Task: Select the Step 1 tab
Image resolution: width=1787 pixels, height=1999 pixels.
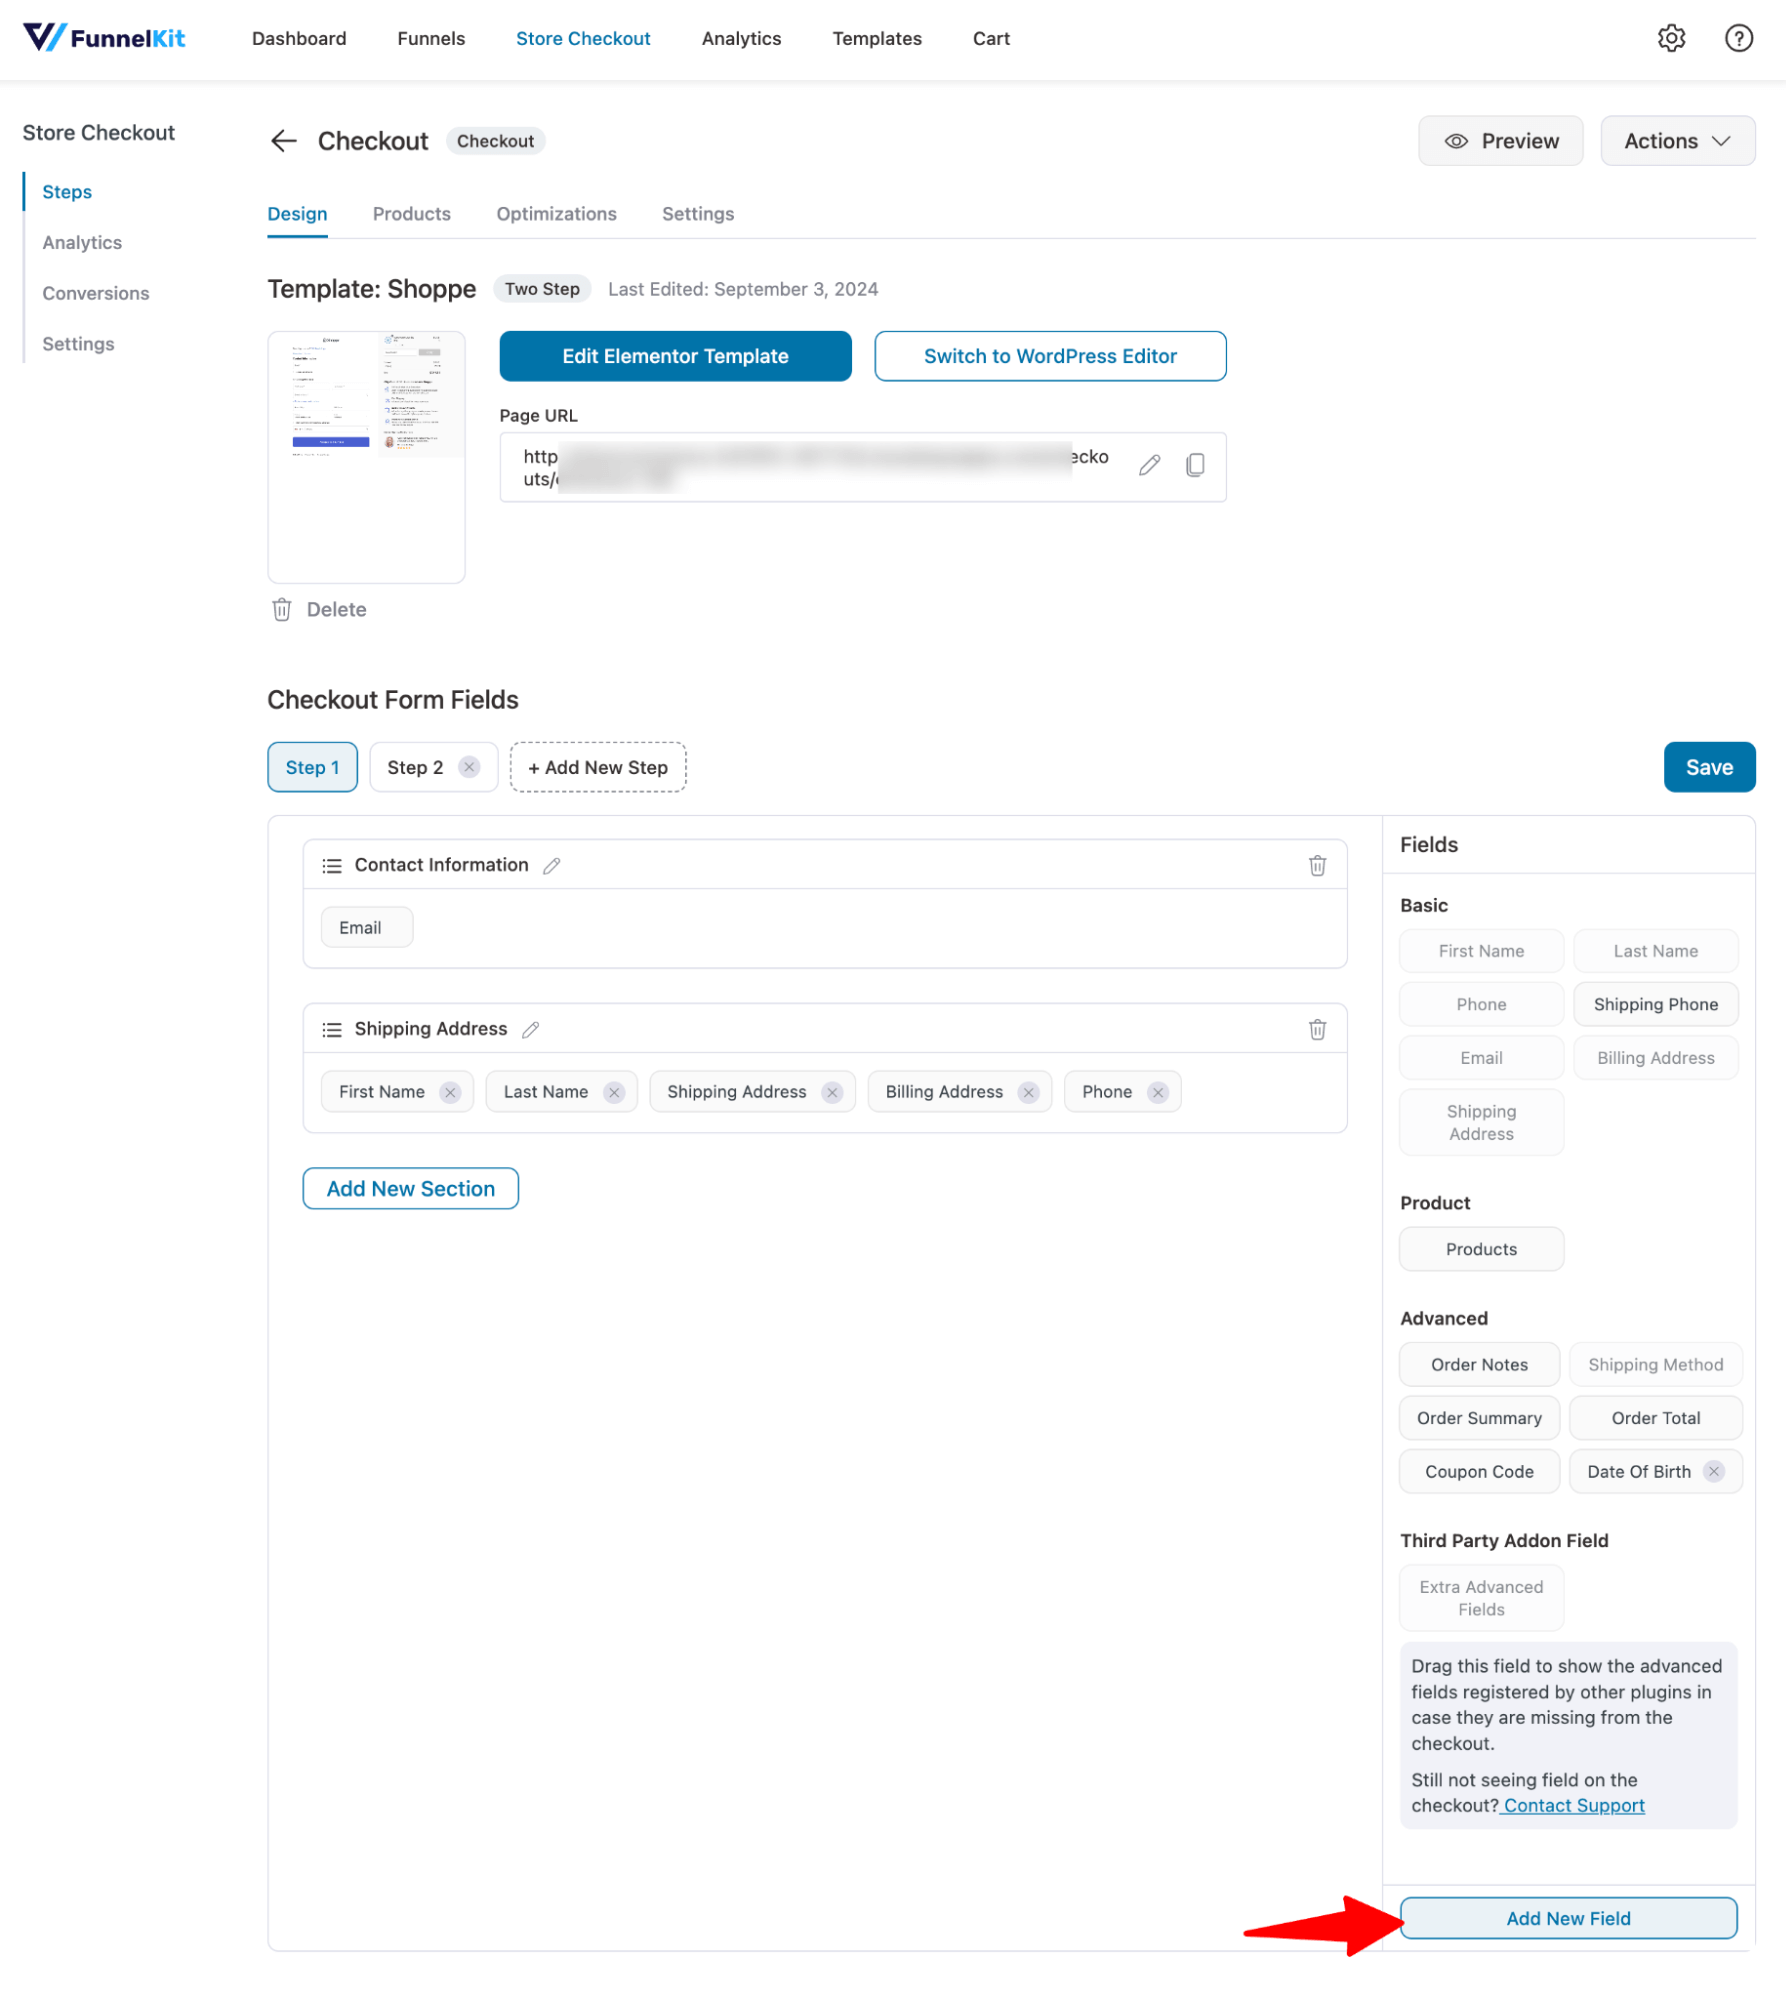Action: tap(312, 767)
